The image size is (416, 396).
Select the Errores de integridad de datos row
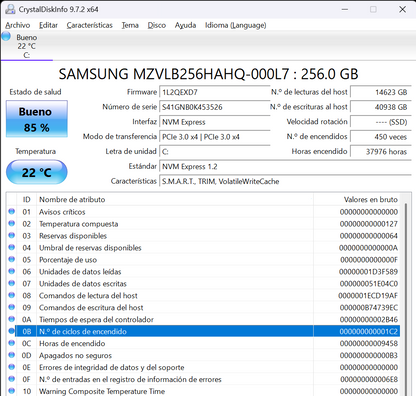203,367
